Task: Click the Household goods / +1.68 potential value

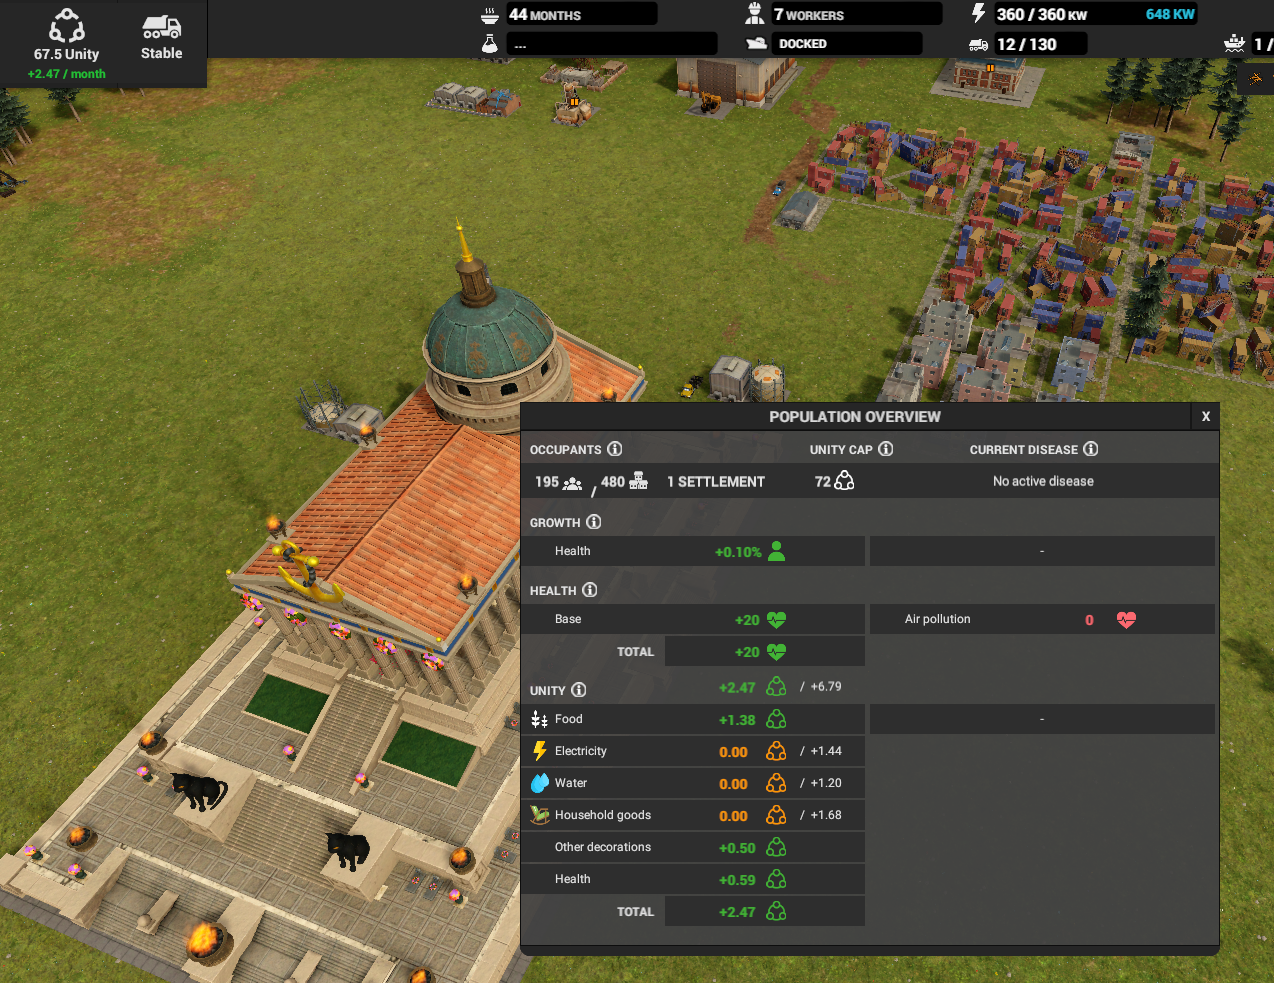Action: 821,815
